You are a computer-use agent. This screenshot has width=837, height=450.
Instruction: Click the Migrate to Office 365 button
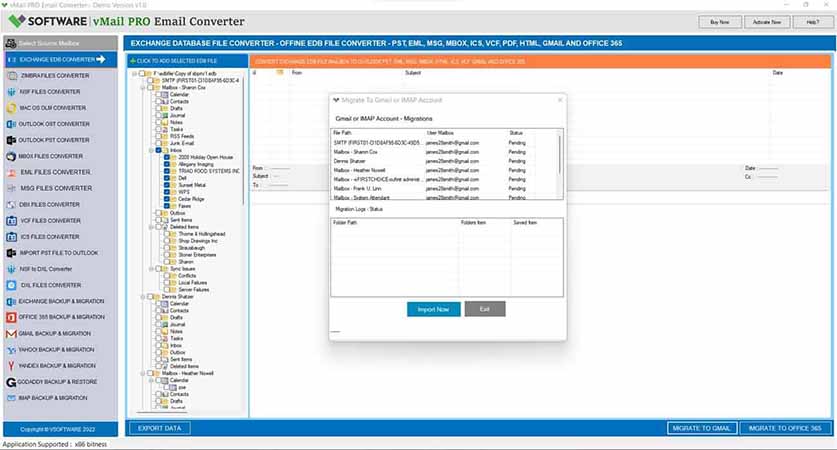[785, 428]
